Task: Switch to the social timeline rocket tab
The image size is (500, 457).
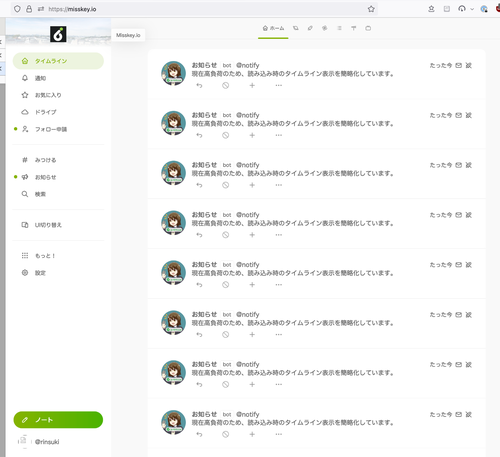Action: pyautogui.click(x=310, y=28)
